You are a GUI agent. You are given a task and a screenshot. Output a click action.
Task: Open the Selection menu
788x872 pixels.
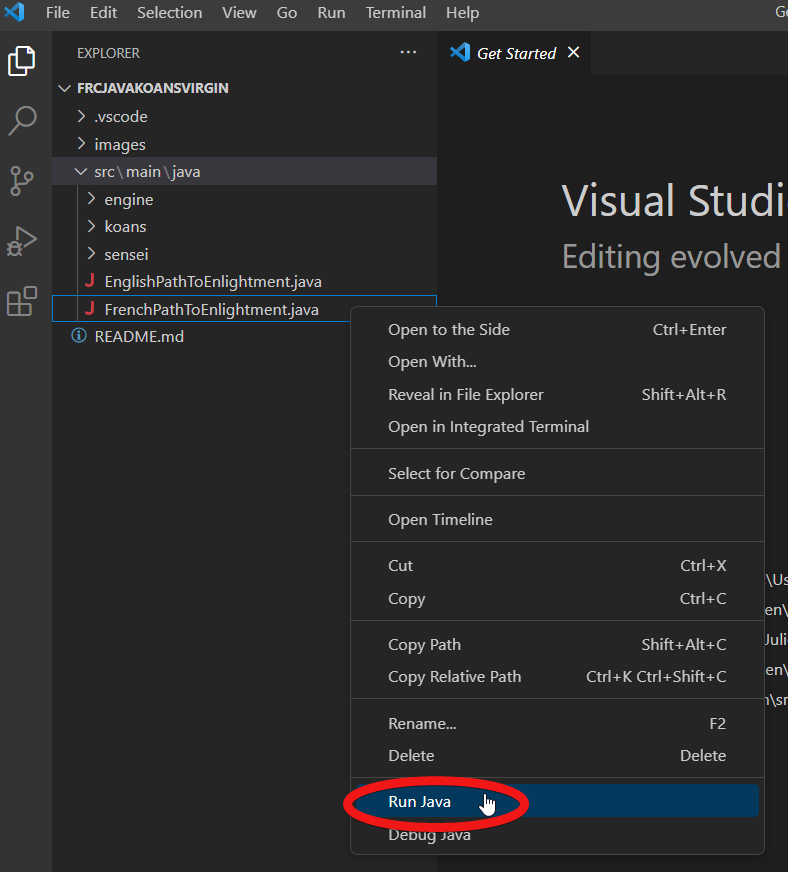coord(170,12)
